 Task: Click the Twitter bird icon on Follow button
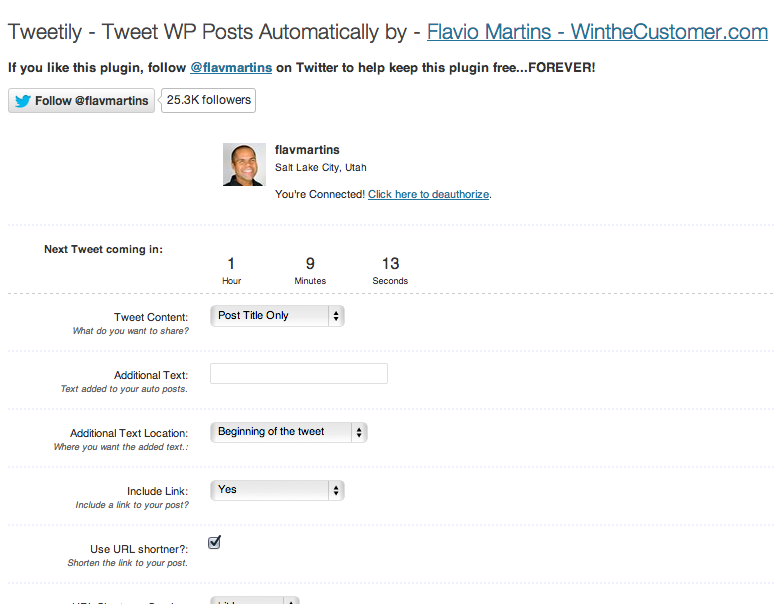pos(23,101)
